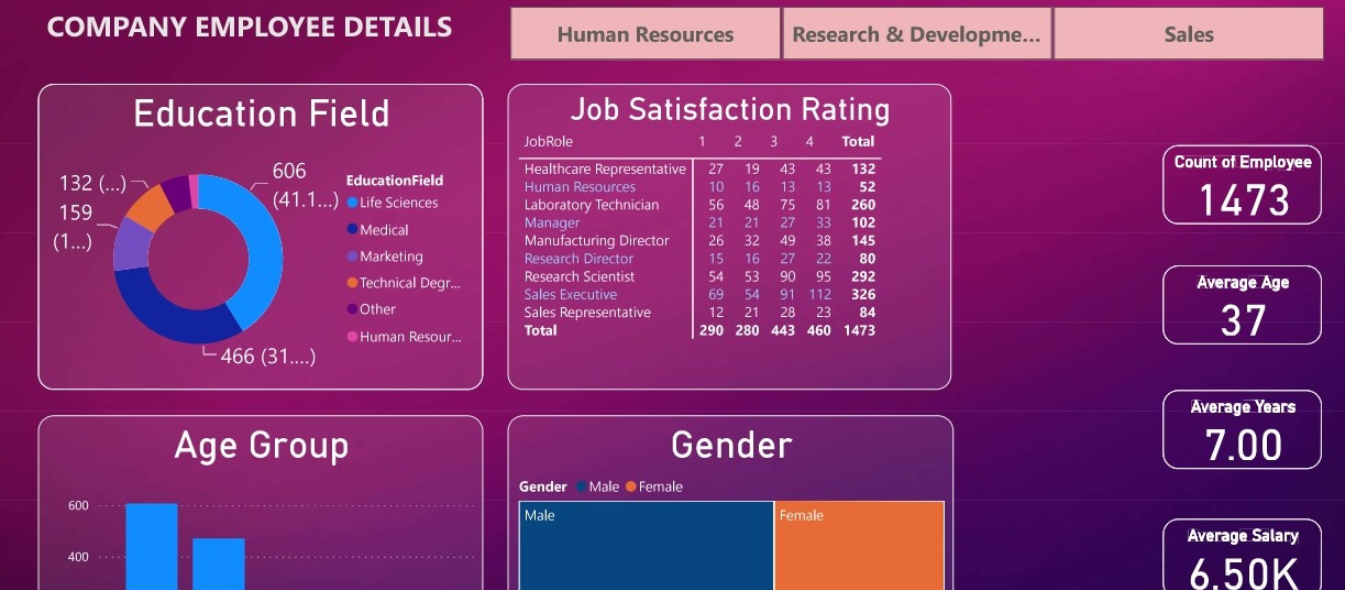This screenshot has height=590, width=1345.
Task: Click the Job Satisfaction Rating title
Action: pyautogui.click(x=730, y=108)
